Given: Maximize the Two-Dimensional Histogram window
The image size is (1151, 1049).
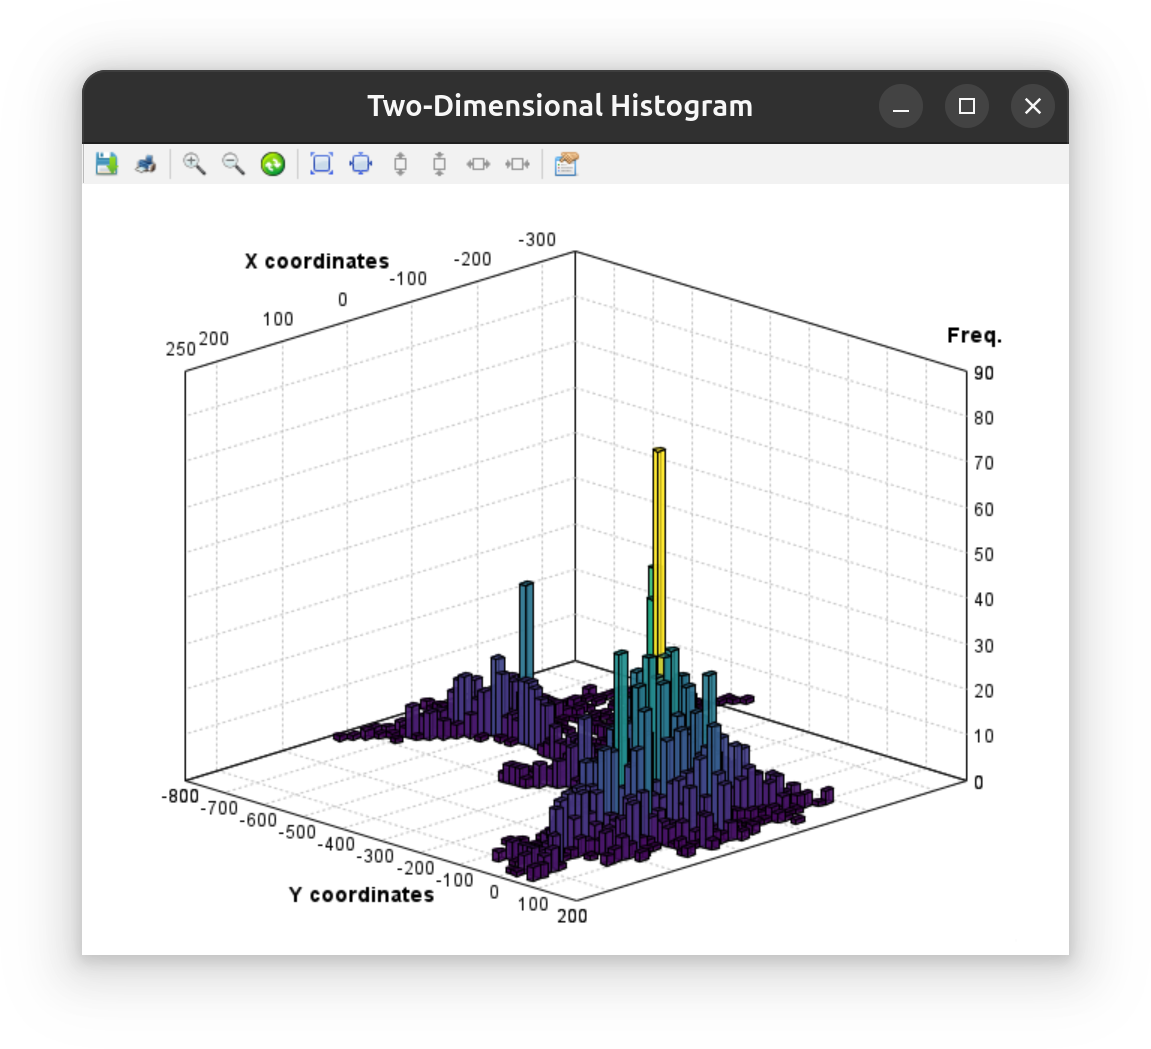Looking at the screenshot, I should pos(967,106).
